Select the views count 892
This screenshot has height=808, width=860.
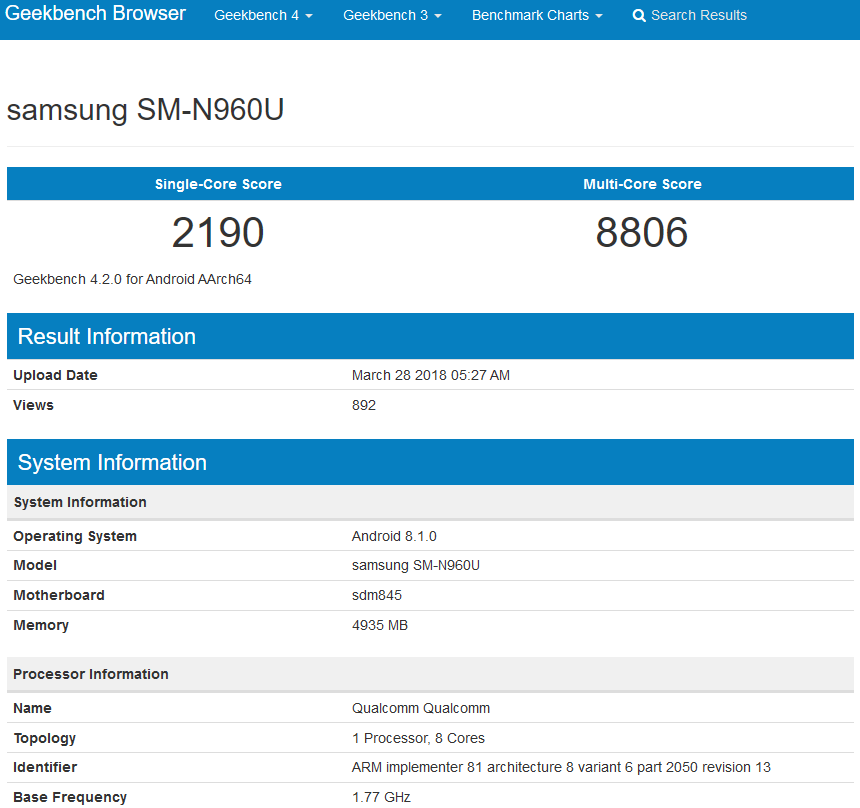(364, 405)
